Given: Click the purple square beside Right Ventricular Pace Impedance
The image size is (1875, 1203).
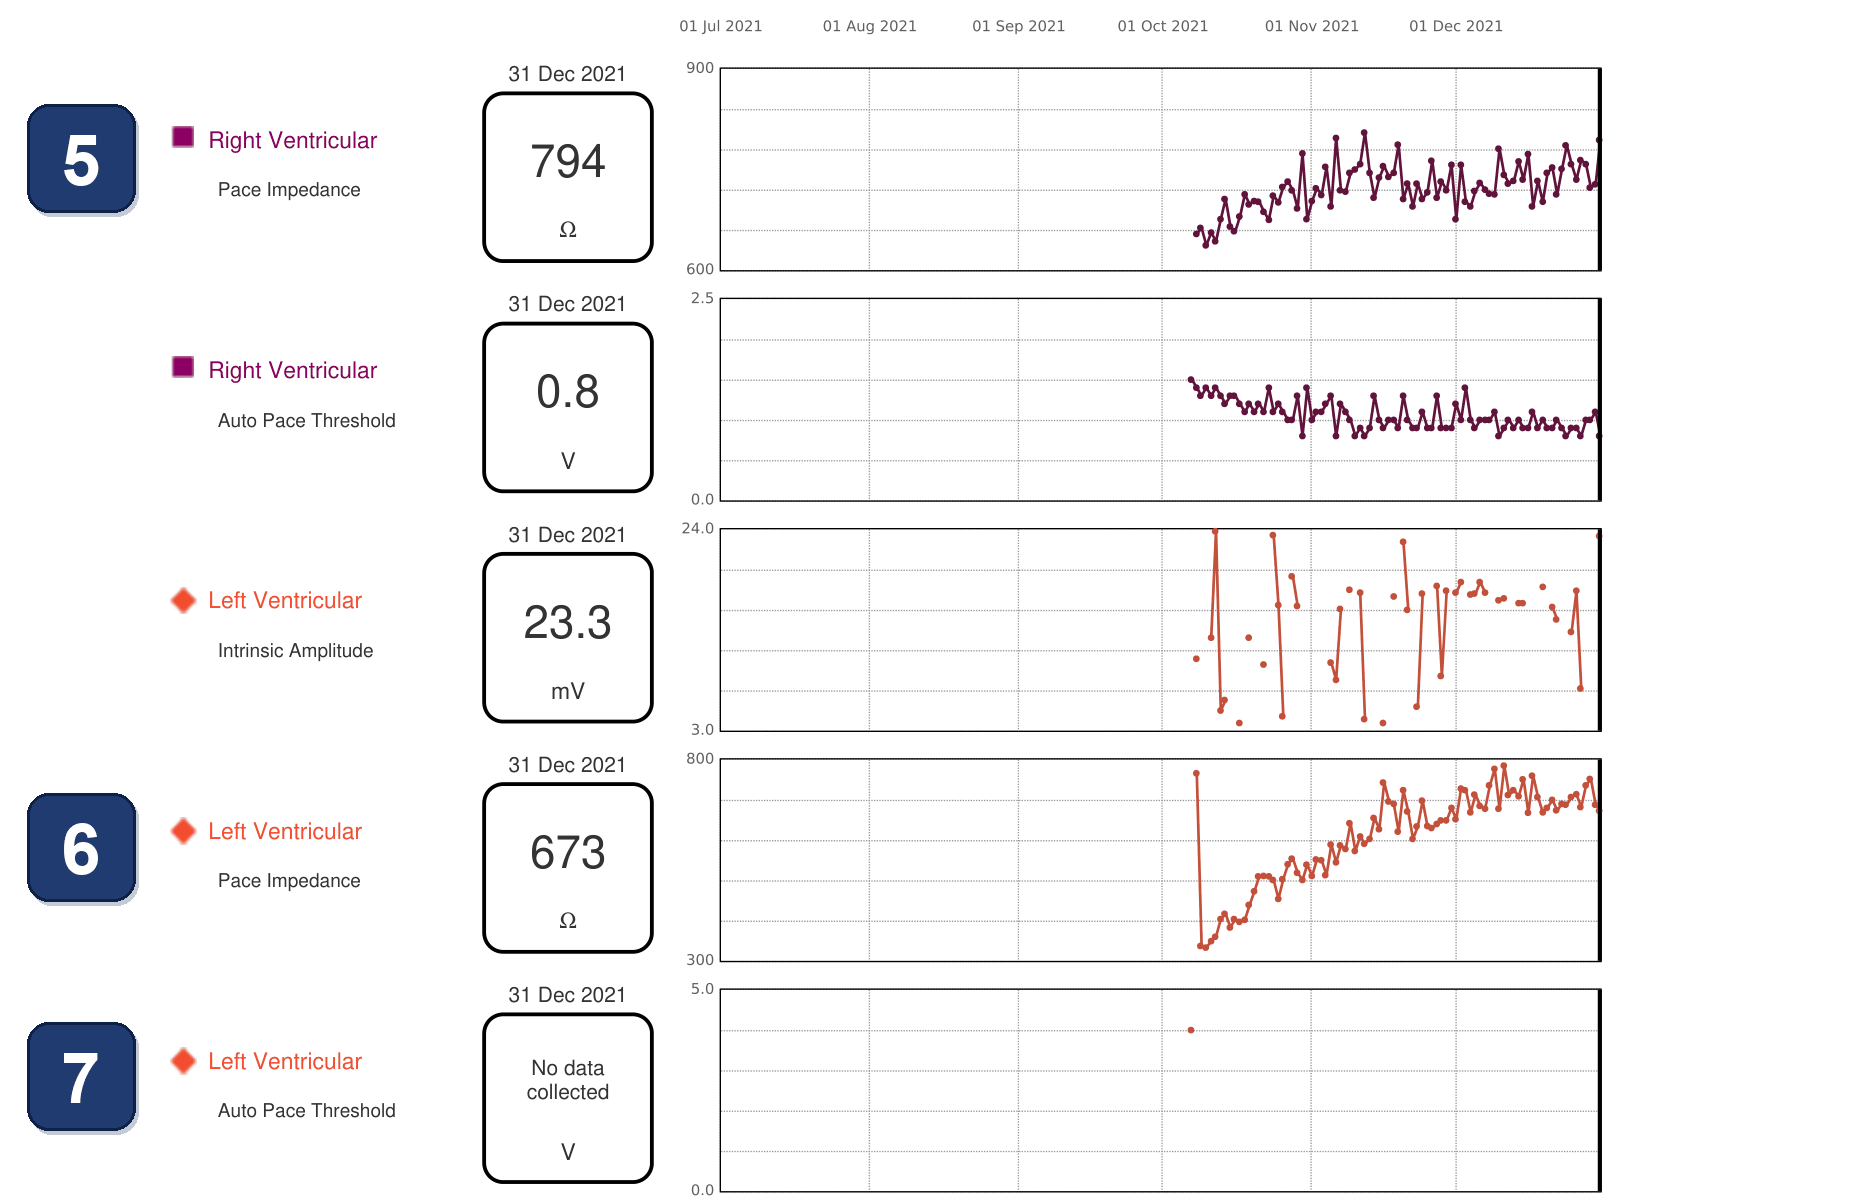Looking at the screenshot, I should [x=183, y=137].
